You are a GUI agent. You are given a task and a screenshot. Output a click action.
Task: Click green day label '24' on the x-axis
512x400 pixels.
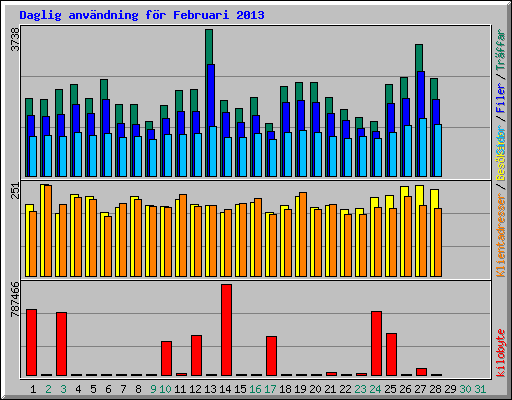(x=375, y=389)
